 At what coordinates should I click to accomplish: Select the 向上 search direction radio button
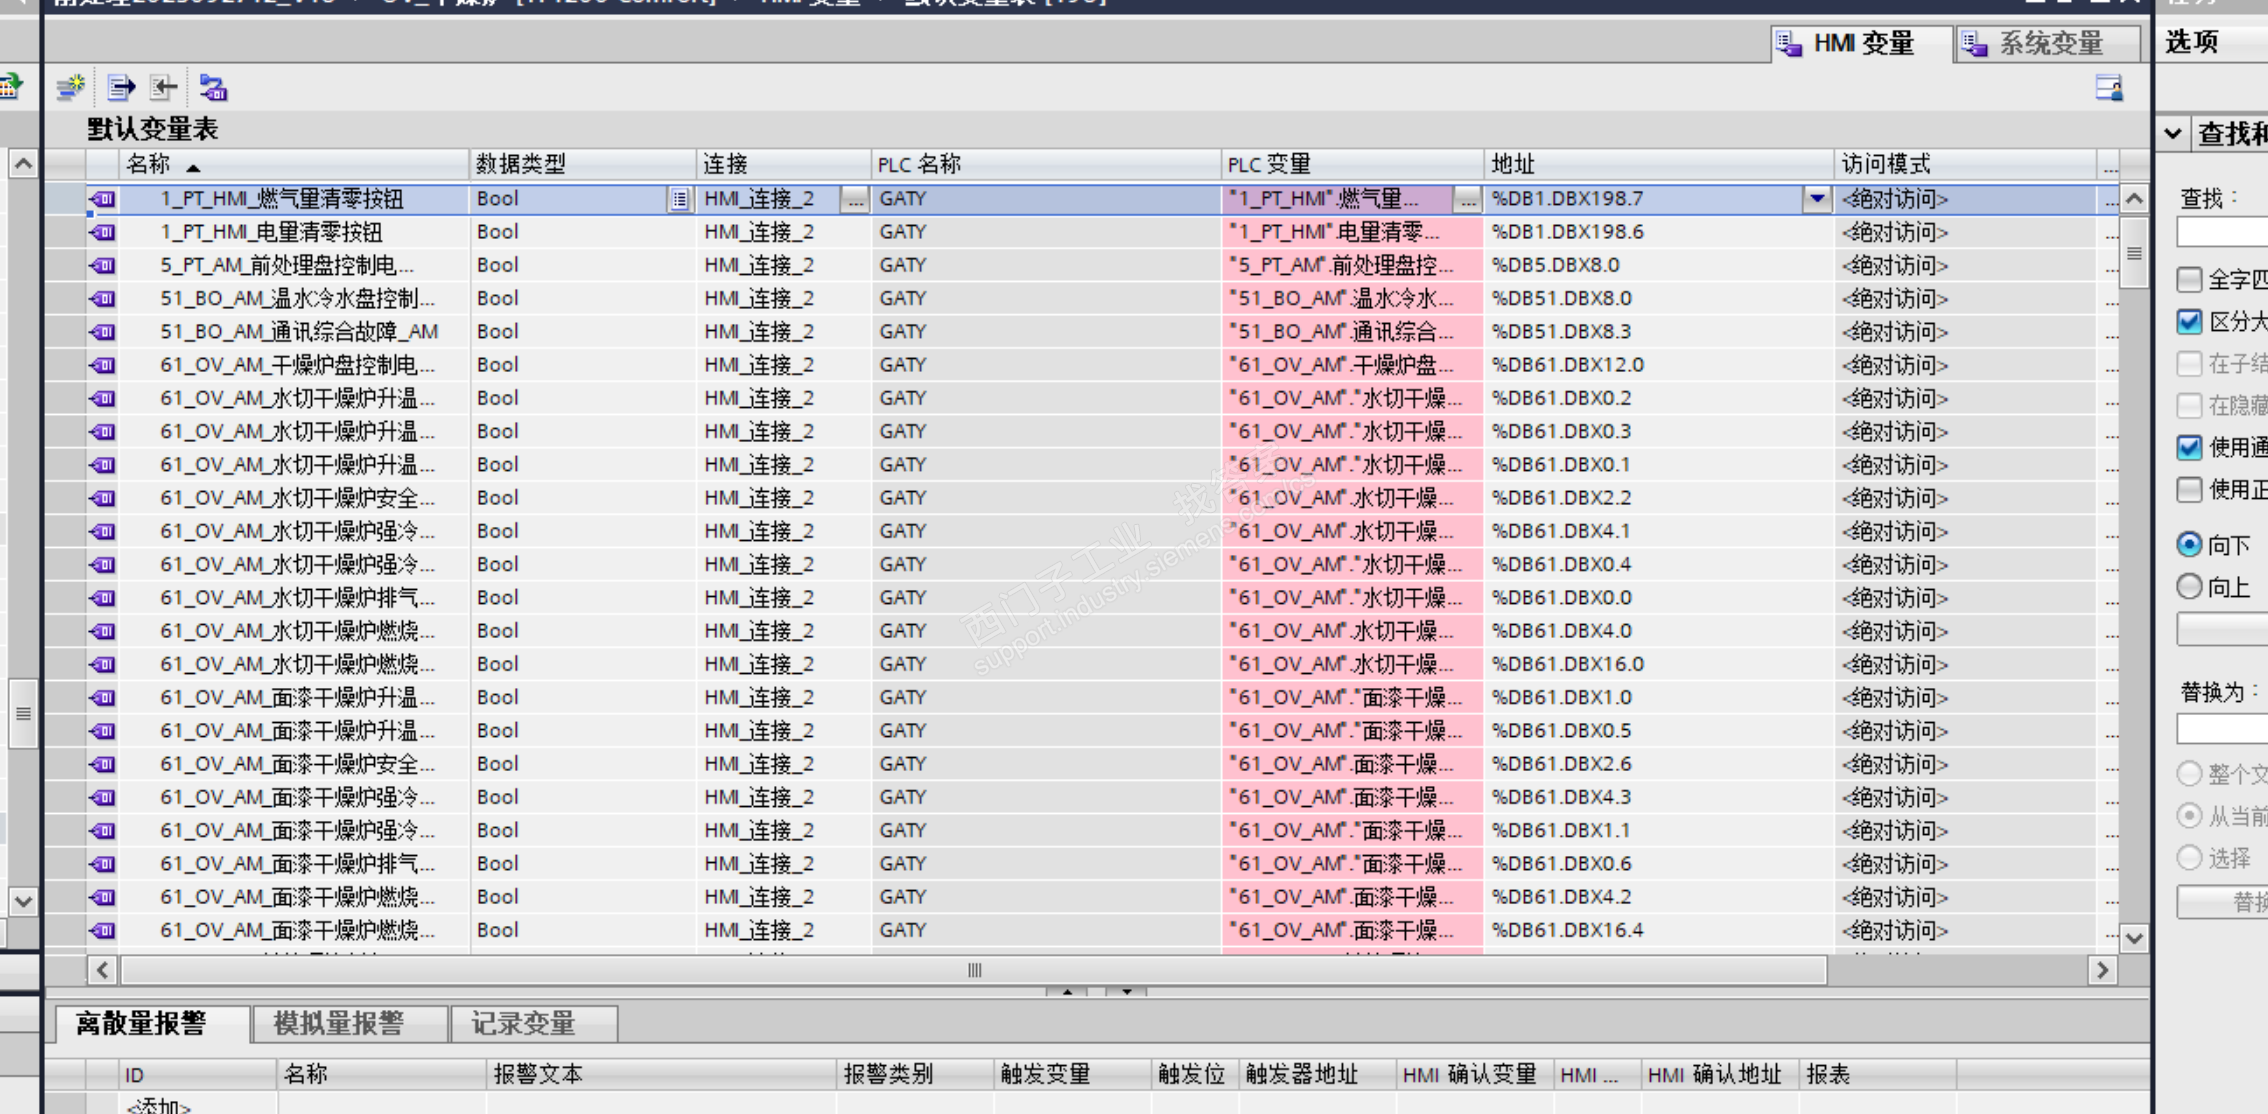coord(2189,586)
